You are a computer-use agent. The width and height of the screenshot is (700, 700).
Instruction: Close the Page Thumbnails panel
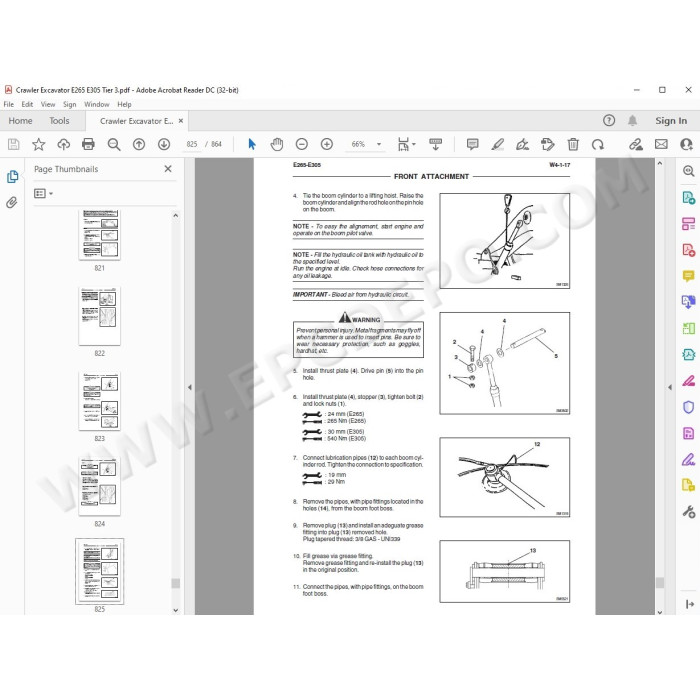[168, 169]
